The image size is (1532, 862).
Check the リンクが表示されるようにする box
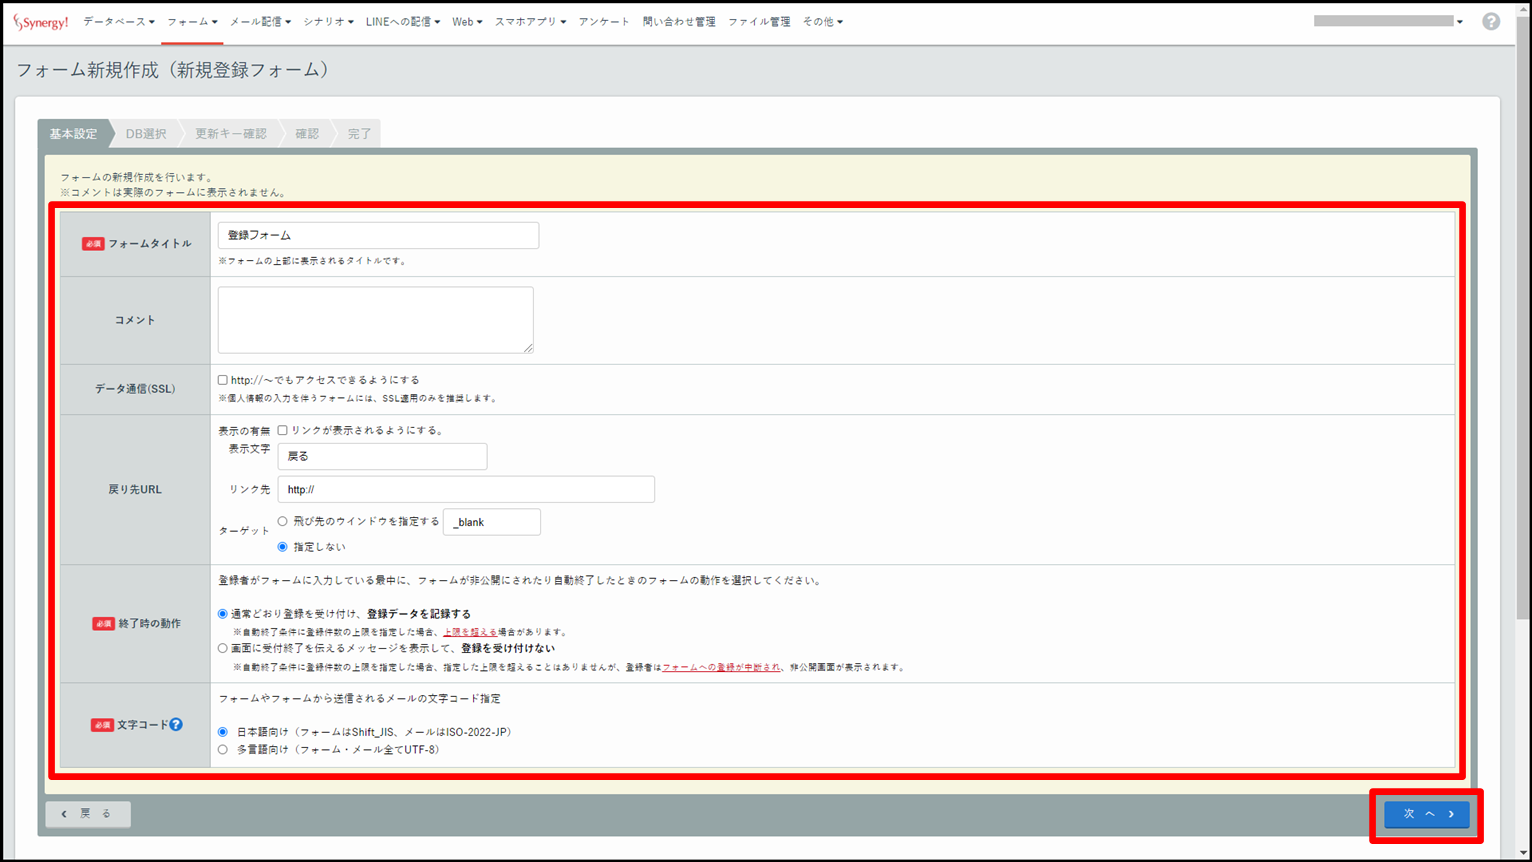pyautogui.click(x=283, y=430)
